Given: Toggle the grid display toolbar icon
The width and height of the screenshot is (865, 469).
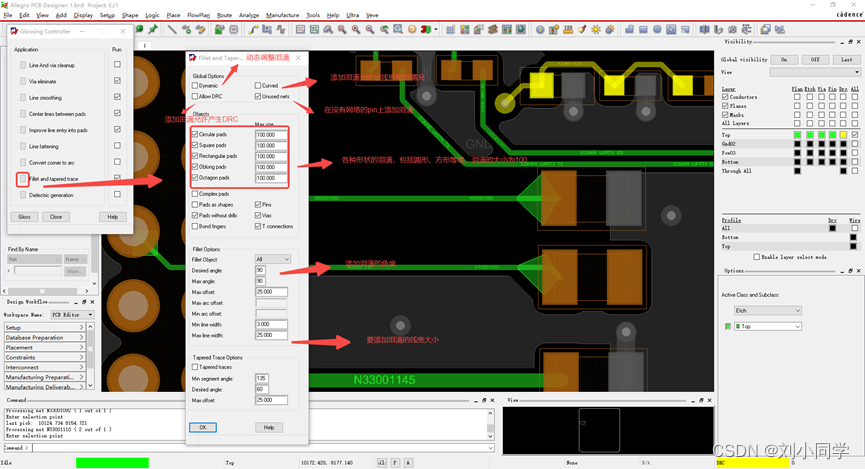Looking at the screenshot, I should (451, 29).
